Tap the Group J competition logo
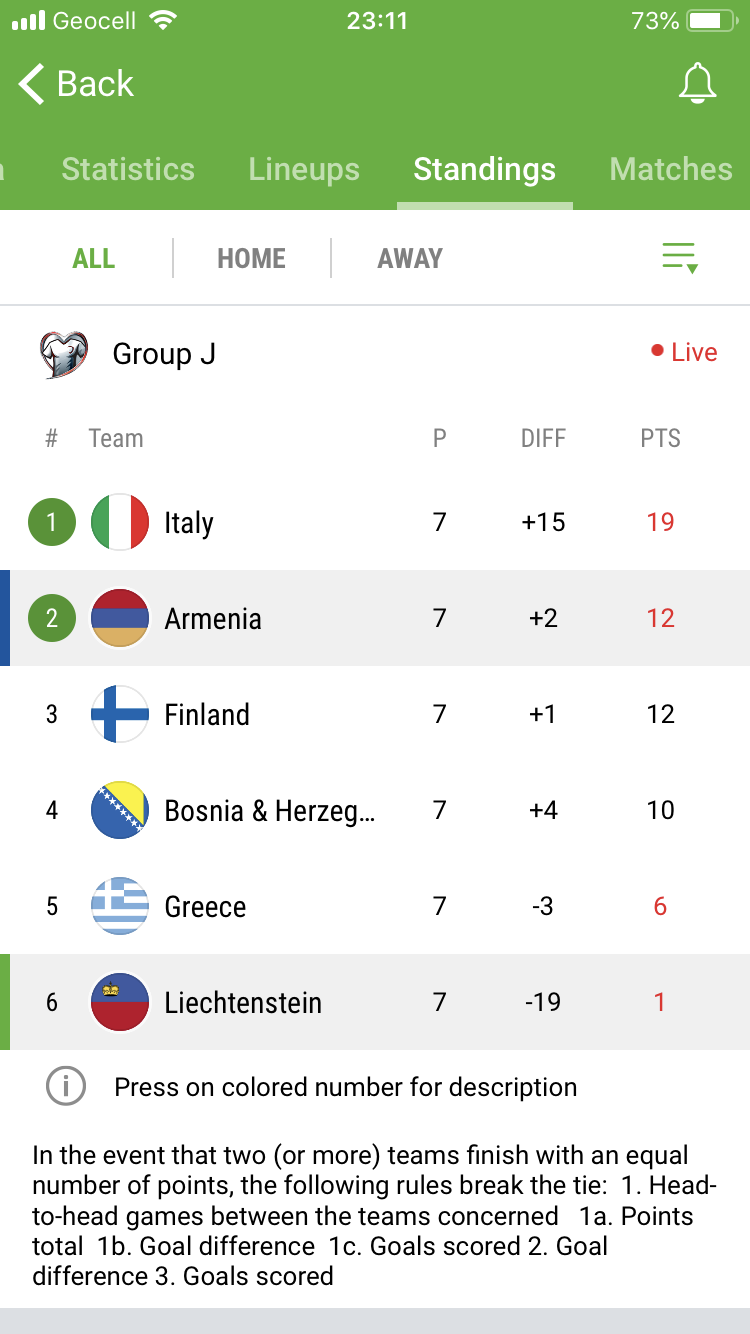This screenshot has width=750, height=1334. (64, 354)
